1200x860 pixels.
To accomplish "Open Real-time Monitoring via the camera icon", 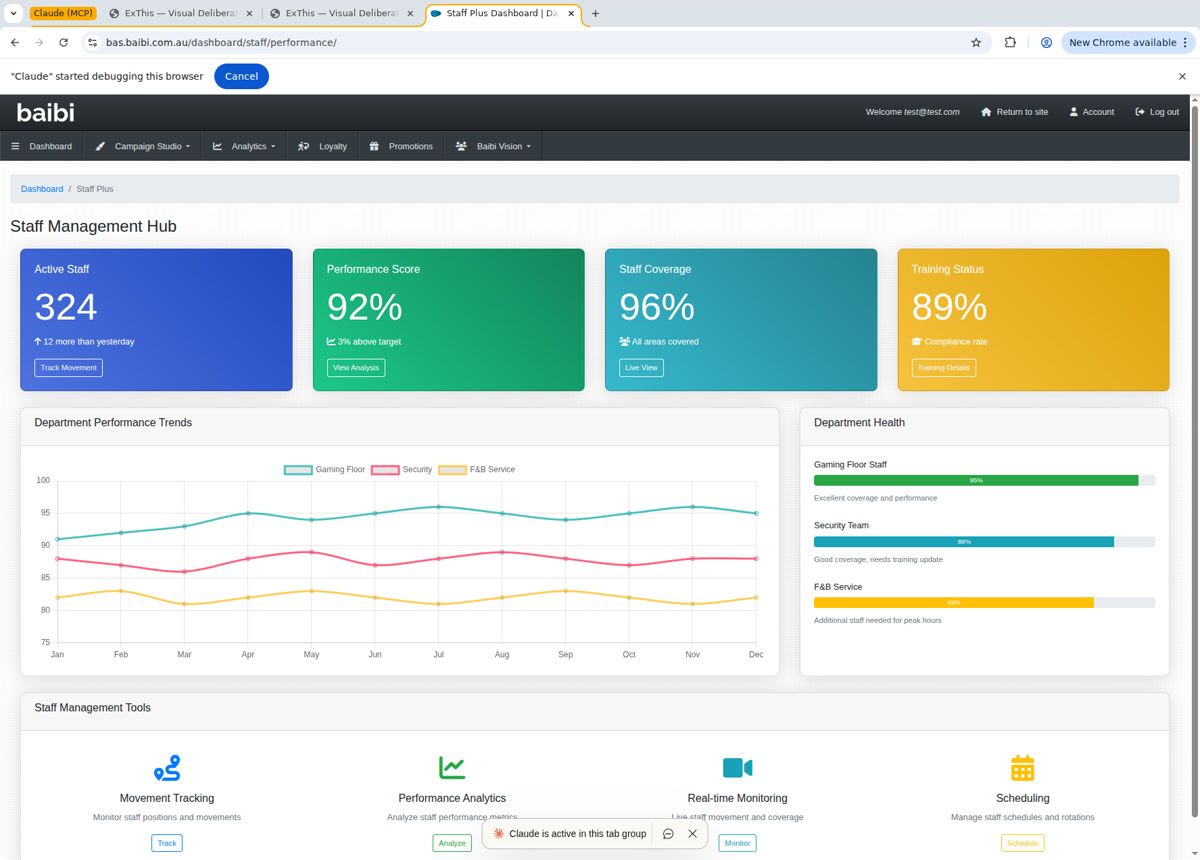I will pyautogui.click(x=737, y=768).
